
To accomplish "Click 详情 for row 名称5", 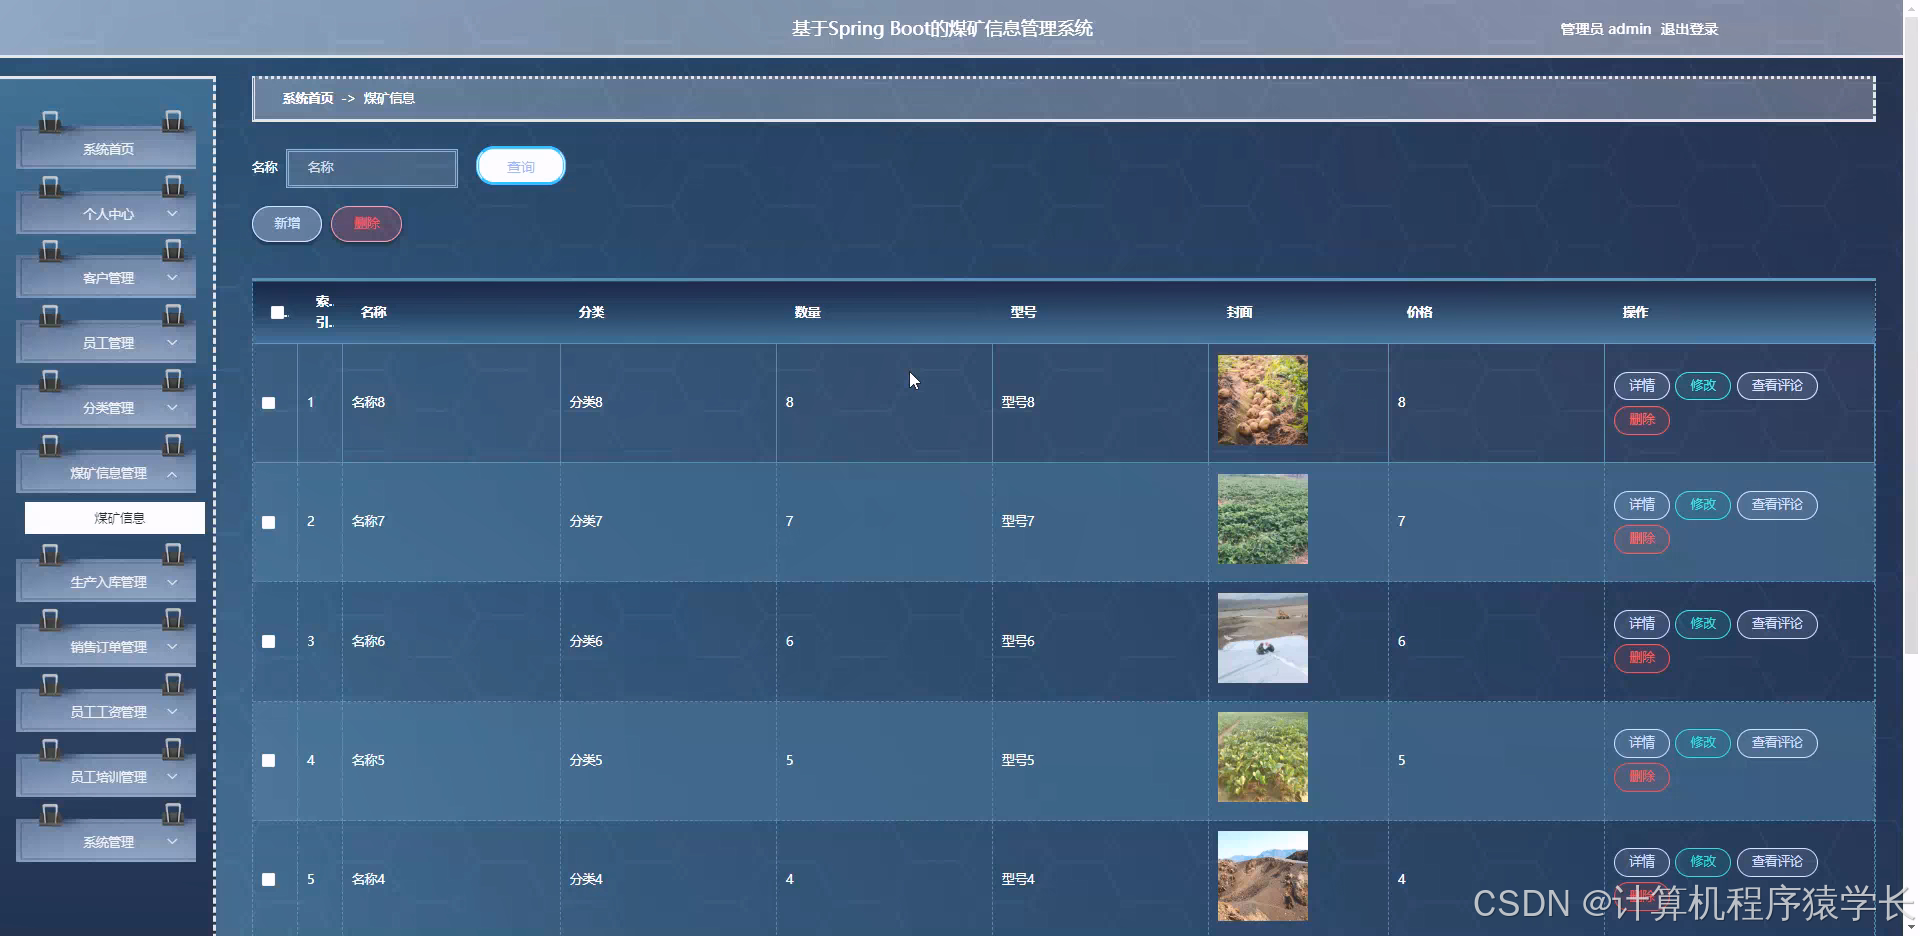I will click(1642, 743).
